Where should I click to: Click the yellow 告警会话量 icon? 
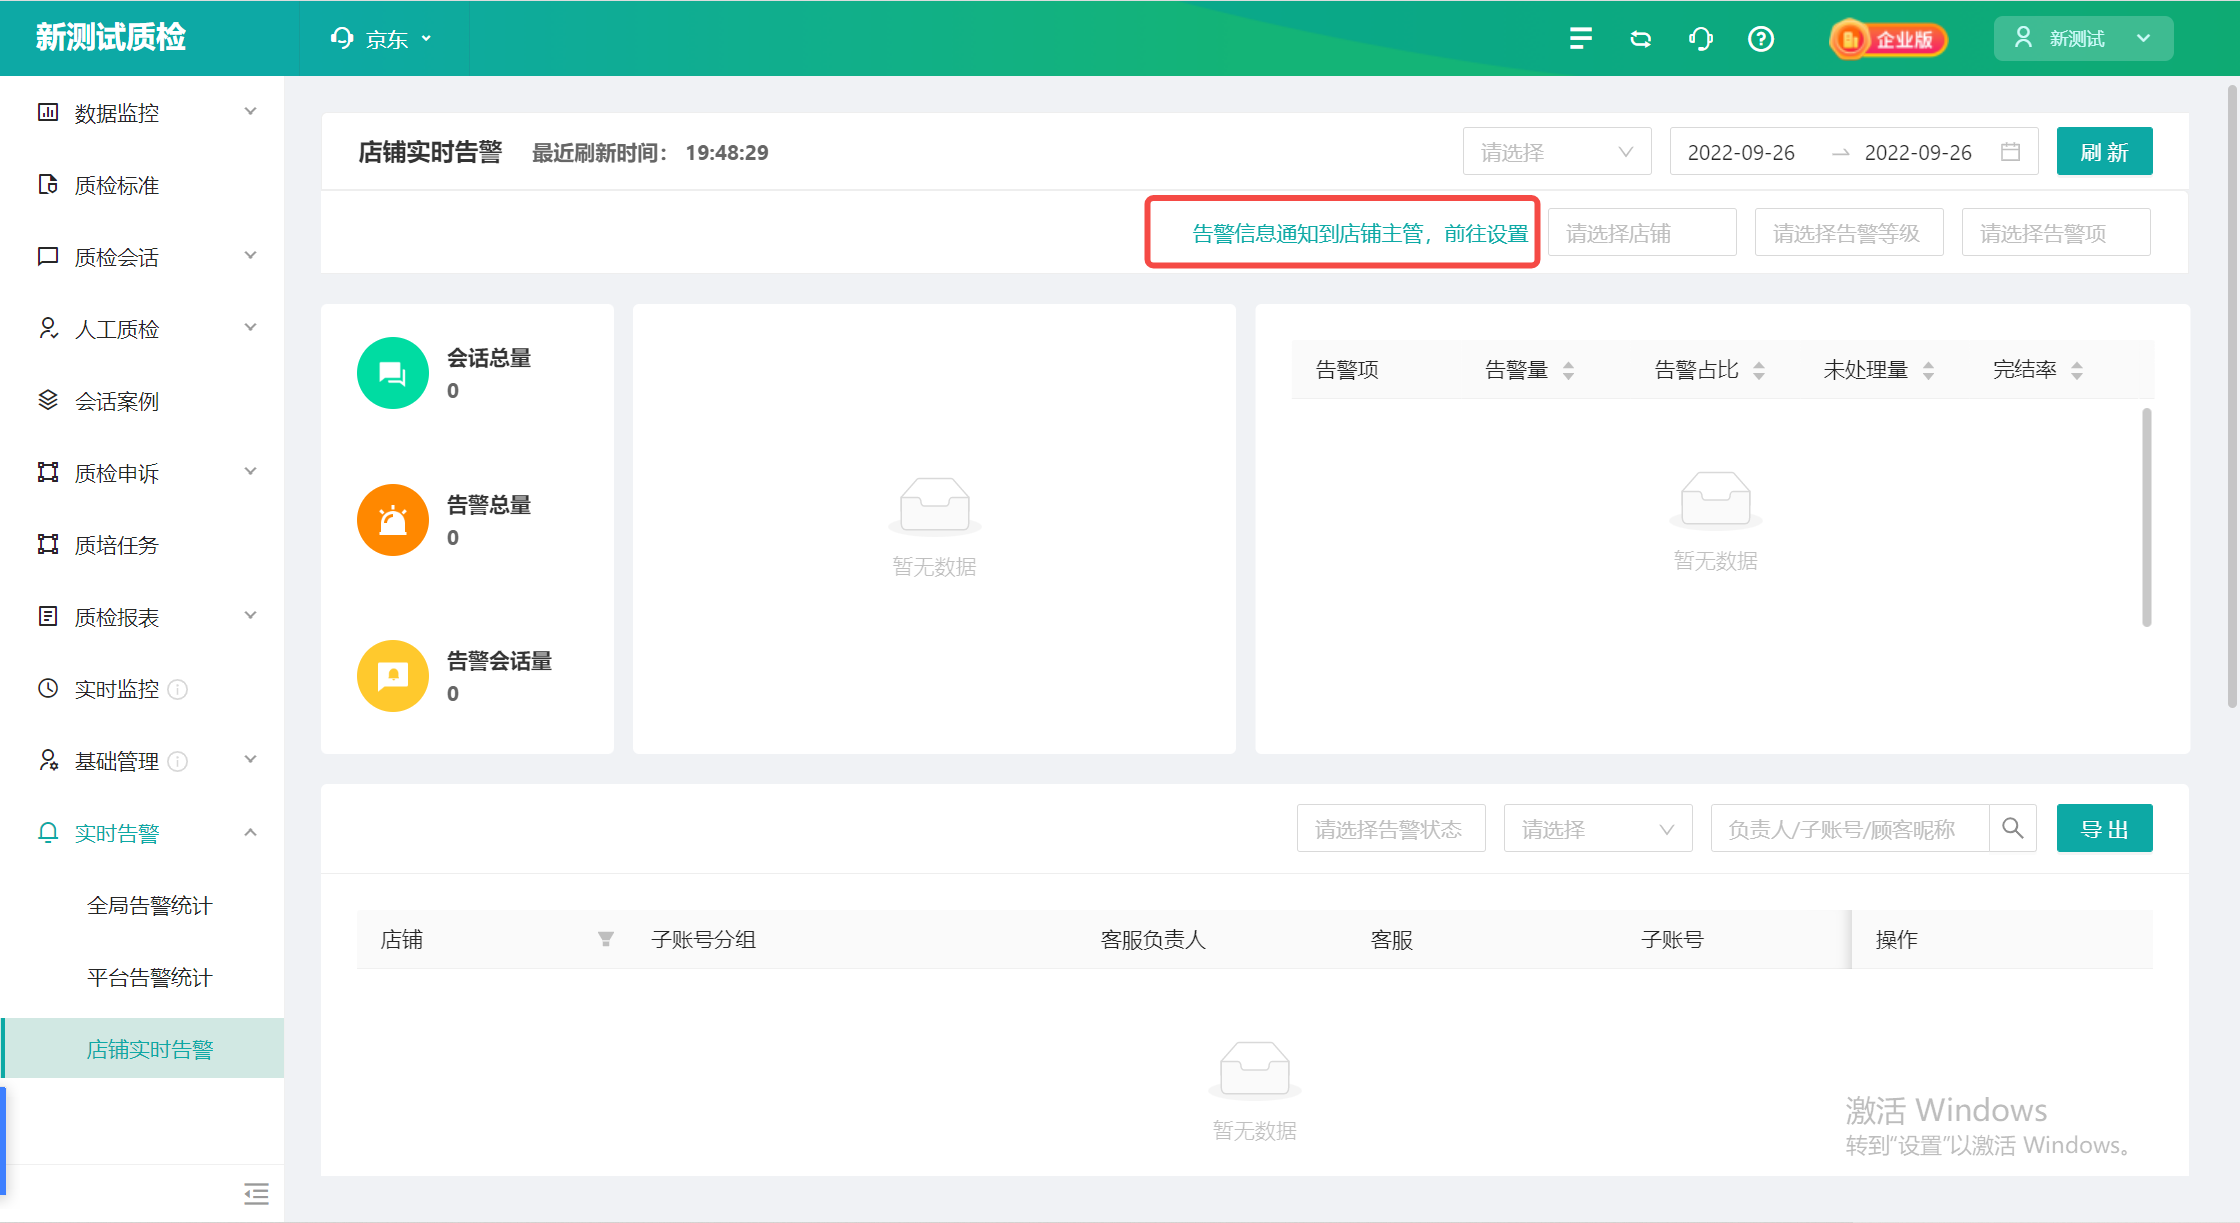(393, 676)
